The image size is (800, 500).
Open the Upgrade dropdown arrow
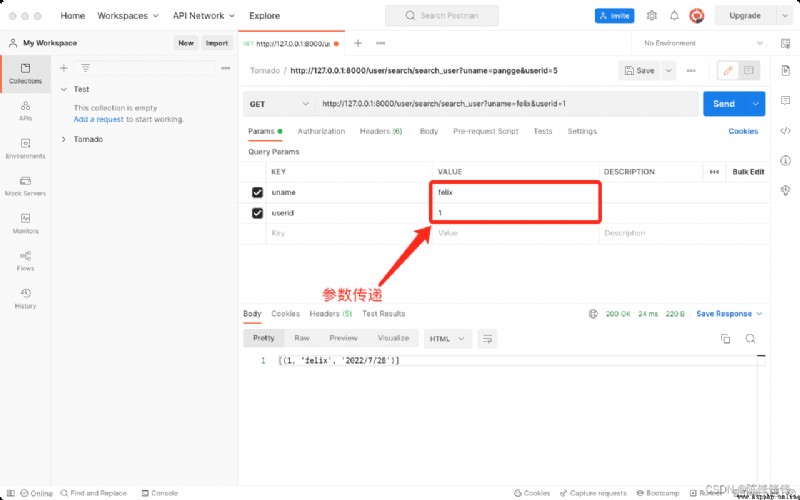pos(785,16)
